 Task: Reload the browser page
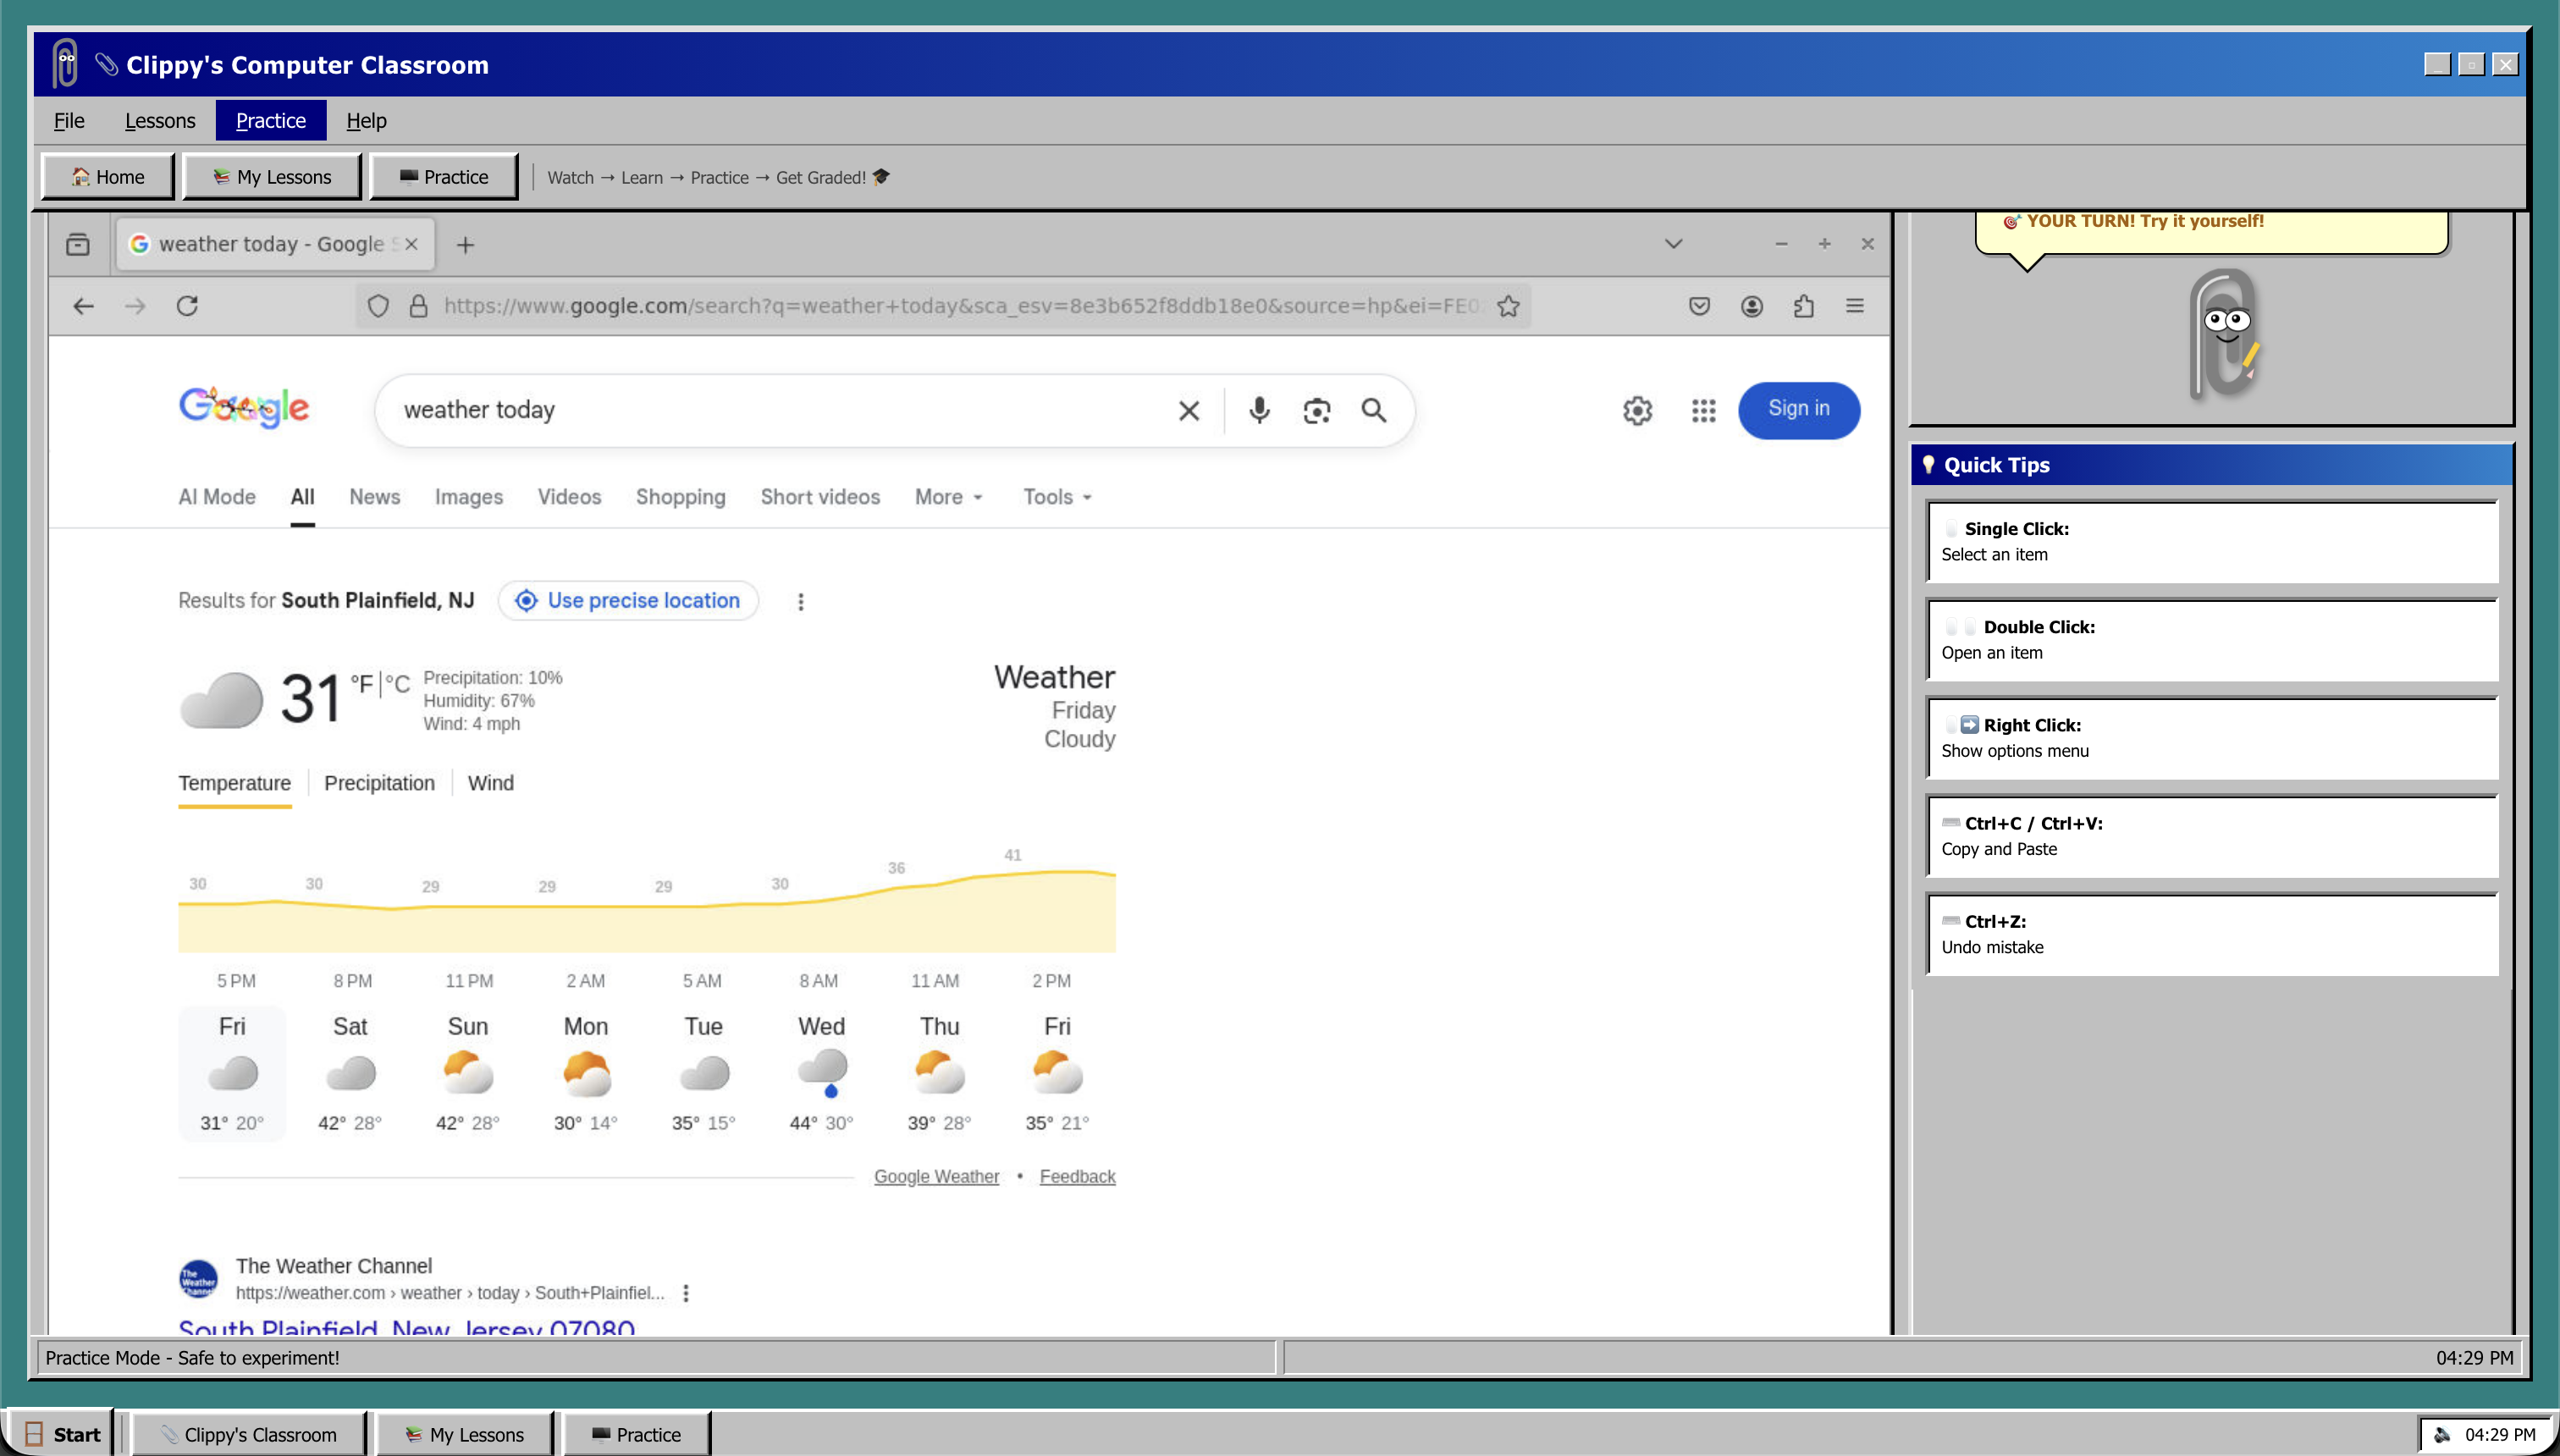[187, 306]
